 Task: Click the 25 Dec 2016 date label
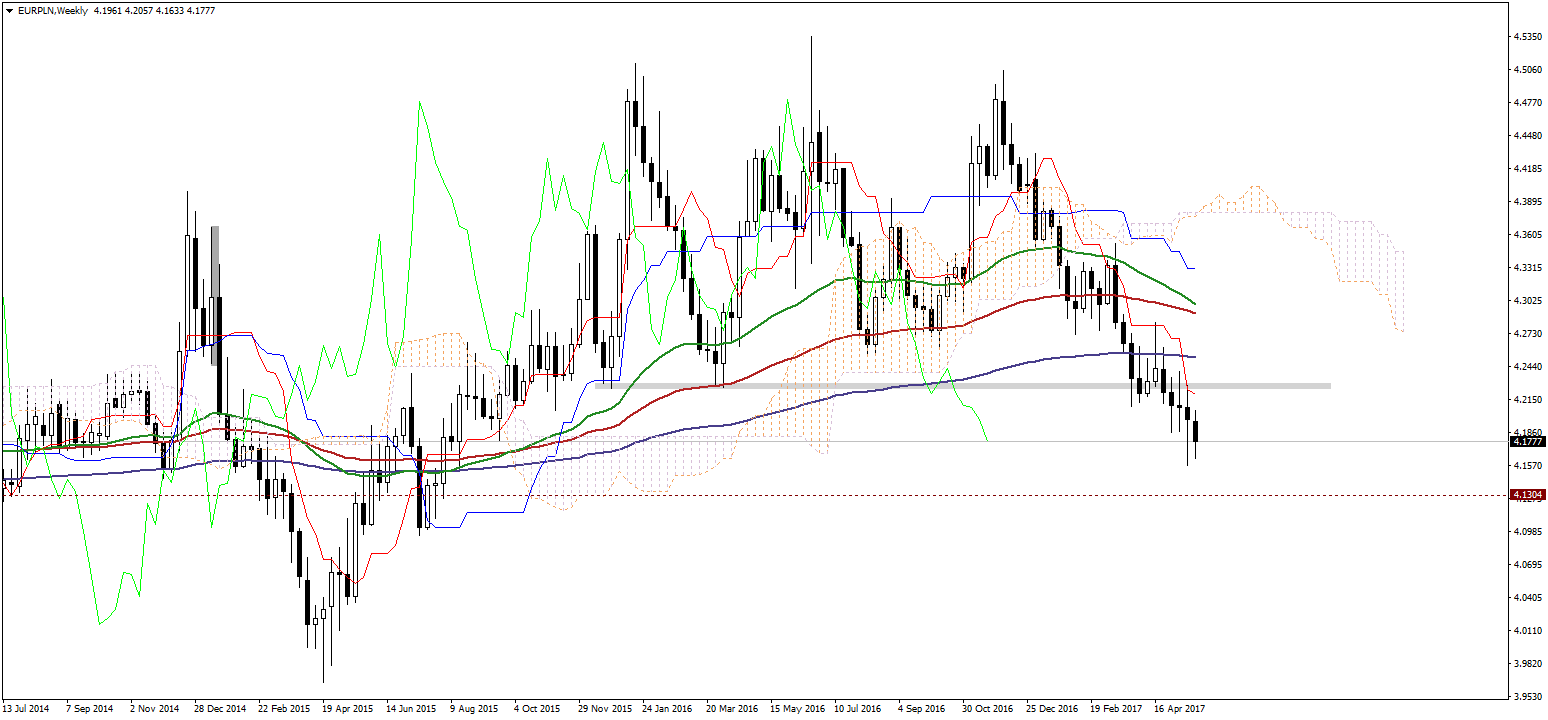[1052, 708]
